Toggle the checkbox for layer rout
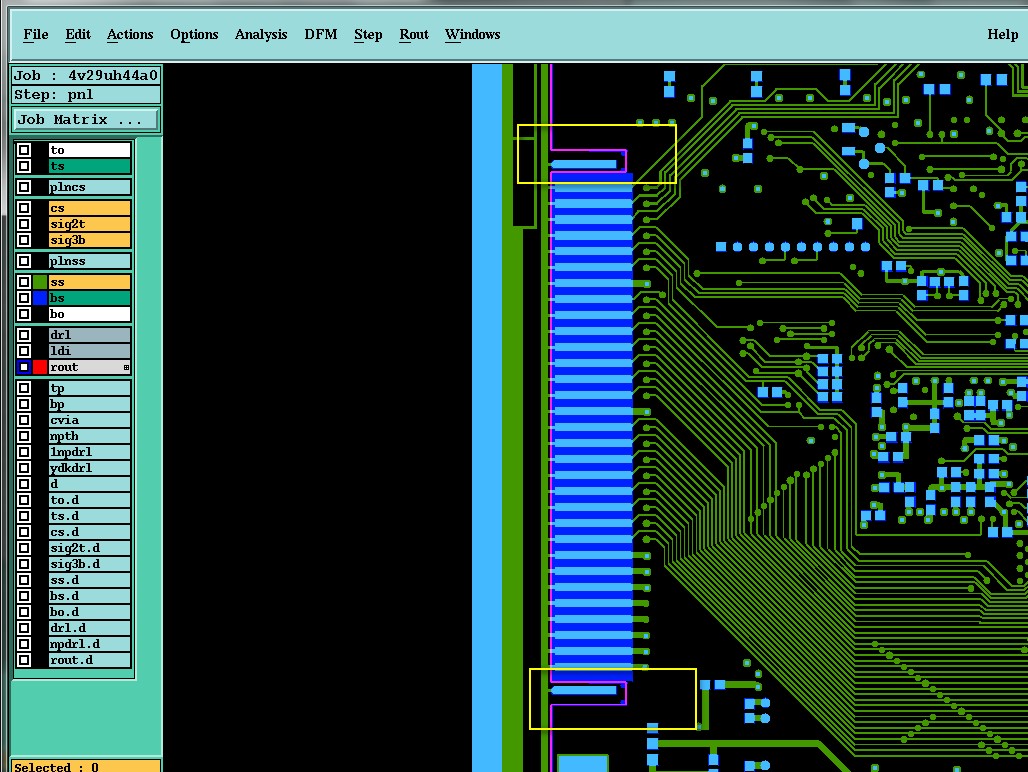This screenshot has width=1028, height=772. (x=24, y=368)
